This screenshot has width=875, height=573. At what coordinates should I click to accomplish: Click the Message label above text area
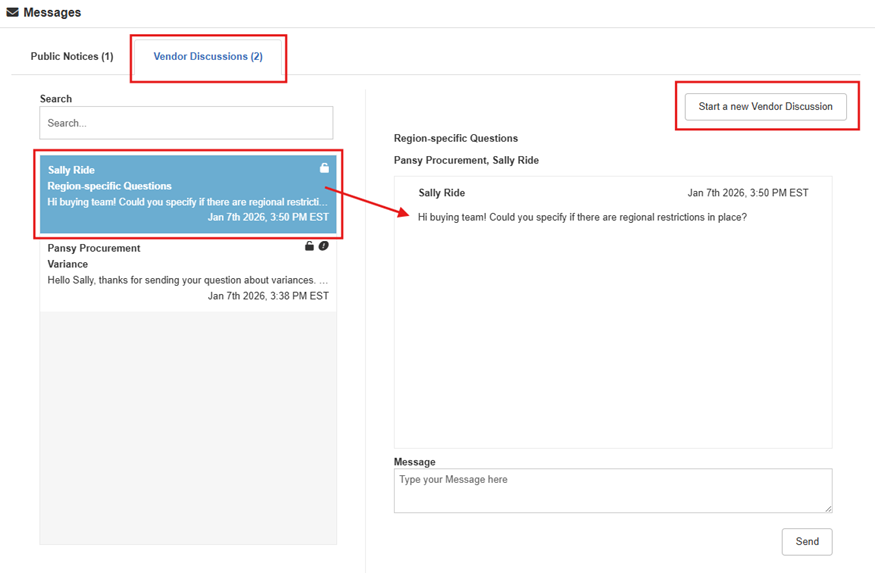[x=415, y=462]
